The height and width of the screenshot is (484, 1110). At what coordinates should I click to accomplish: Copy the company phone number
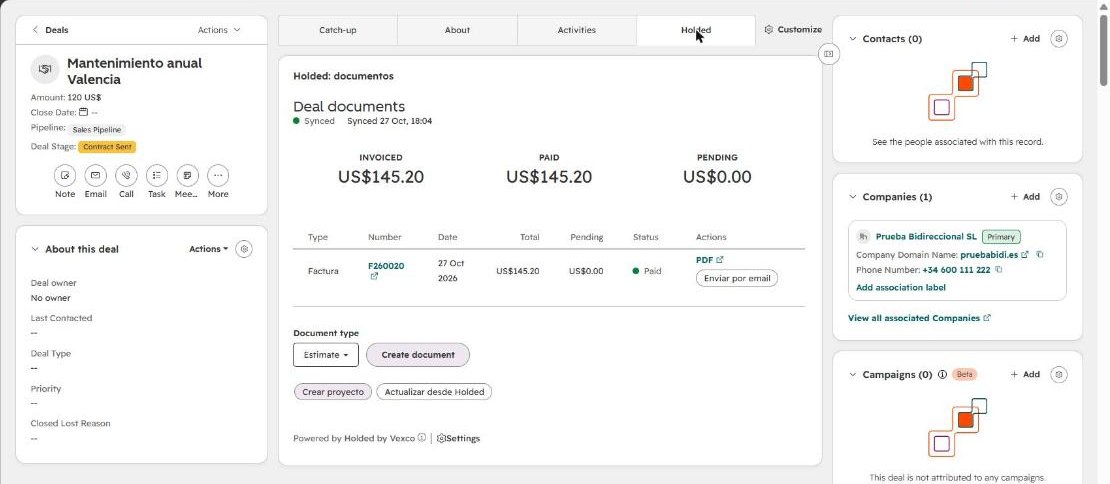tap(998, 270)
